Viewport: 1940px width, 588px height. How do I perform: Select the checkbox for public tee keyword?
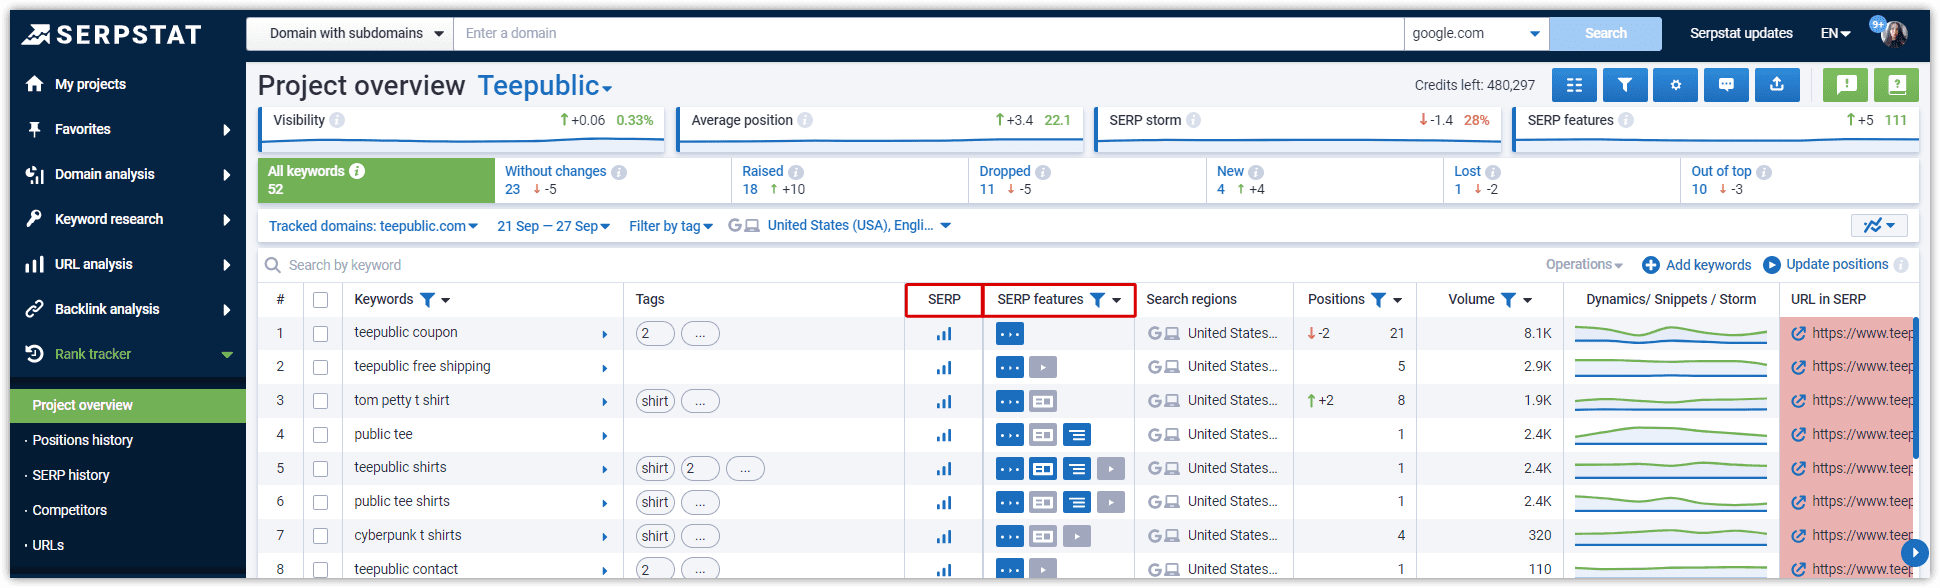[320, 435]
